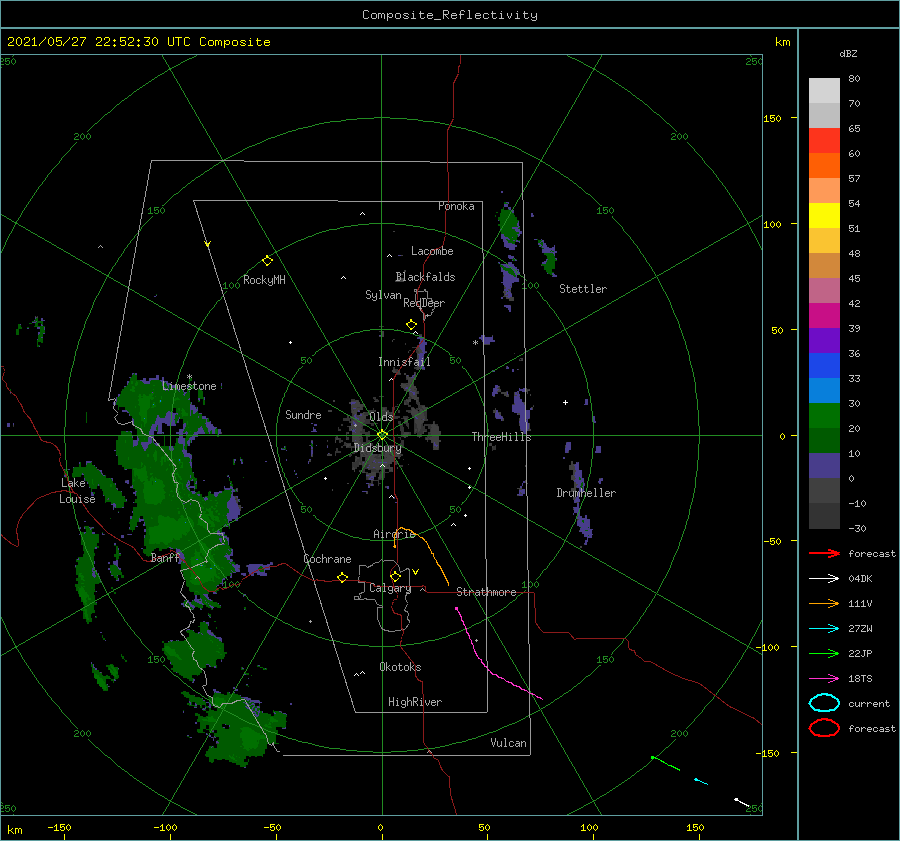Click the green 22JP arrow icon

click(824, 653)
